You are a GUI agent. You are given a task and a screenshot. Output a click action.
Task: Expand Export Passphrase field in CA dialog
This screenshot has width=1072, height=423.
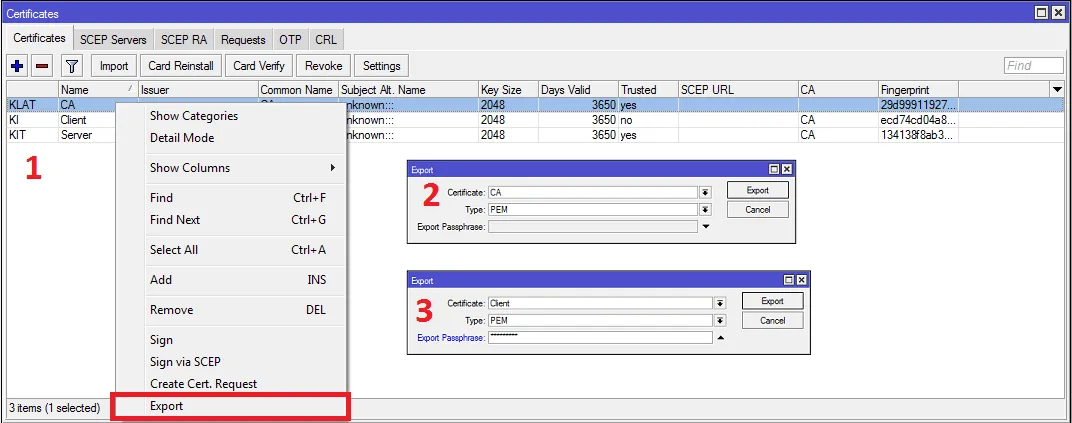706,226
